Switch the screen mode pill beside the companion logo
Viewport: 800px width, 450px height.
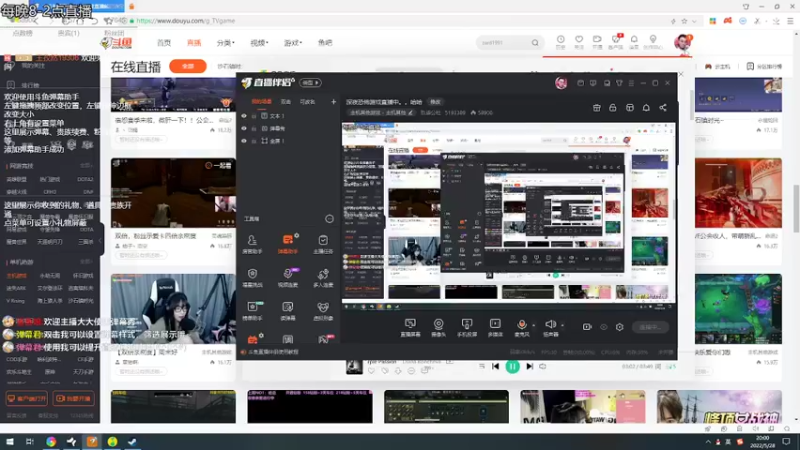click(x=310, y=83)
